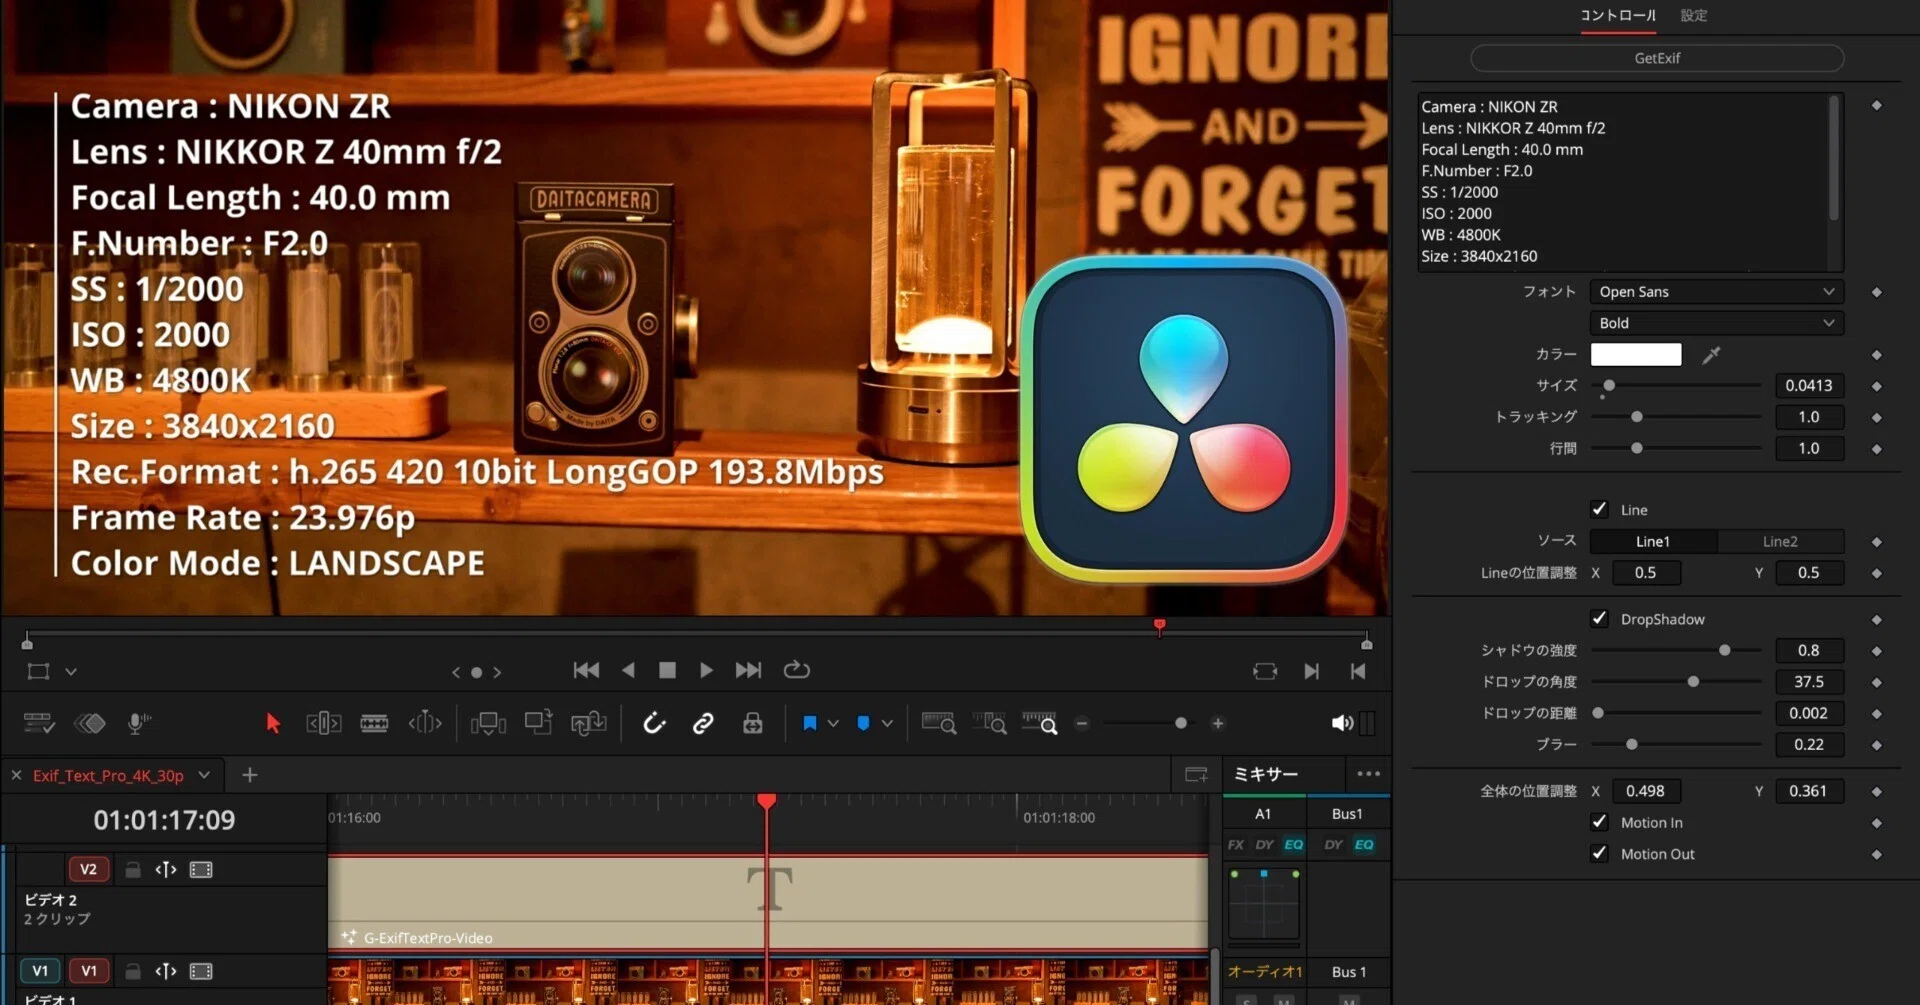Toggle Linked Selection chain icon
The image size is (1920, 1005).
point(703,723)
